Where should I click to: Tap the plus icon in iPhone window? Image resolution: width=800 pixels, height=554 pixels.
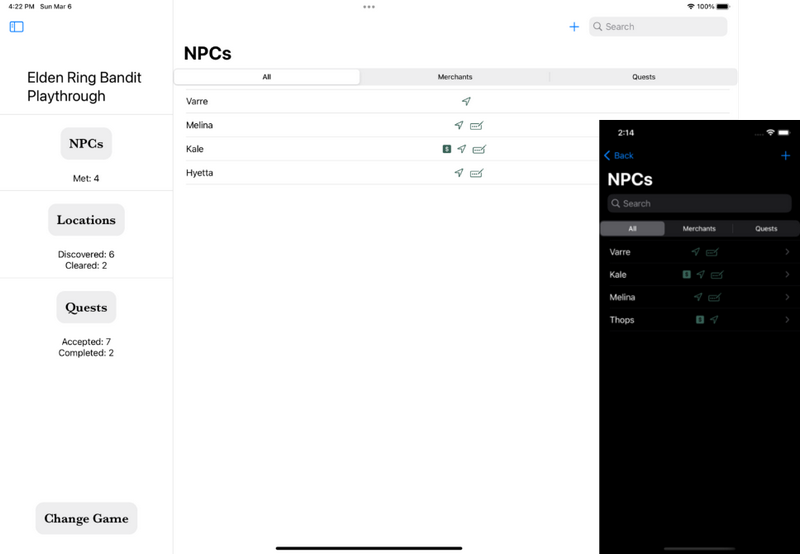coord(786,156)
